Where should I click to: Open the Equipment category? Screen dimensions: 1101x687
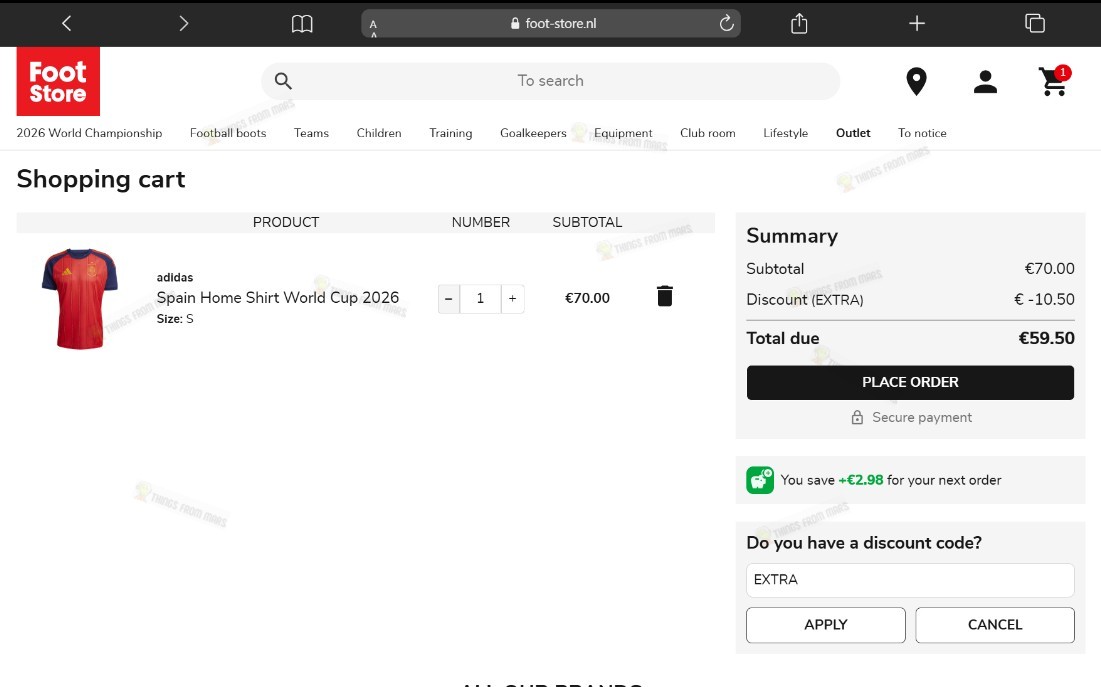tap(623, 133)
